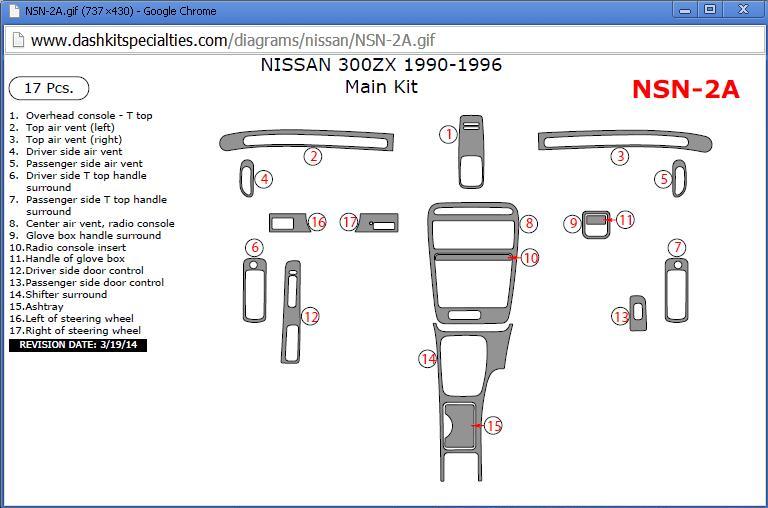The width and height of the screenshot is (768, 508).
Task: Click the passenger side air vent part 5
Action: click(680, 178)
